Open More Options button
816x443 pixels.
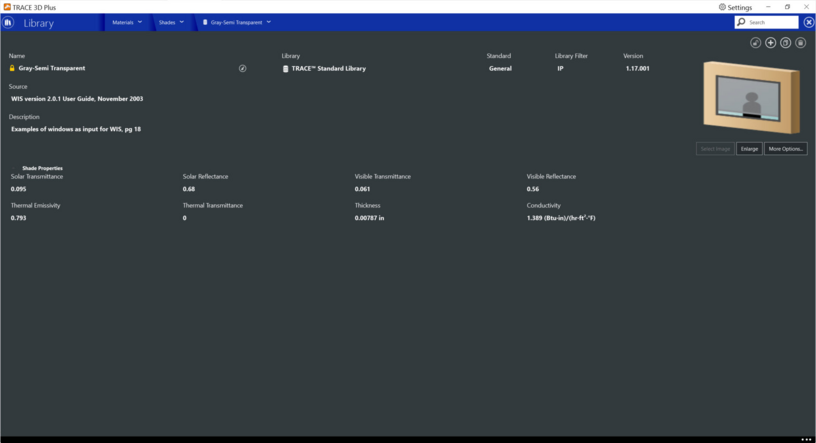(786, 149)
